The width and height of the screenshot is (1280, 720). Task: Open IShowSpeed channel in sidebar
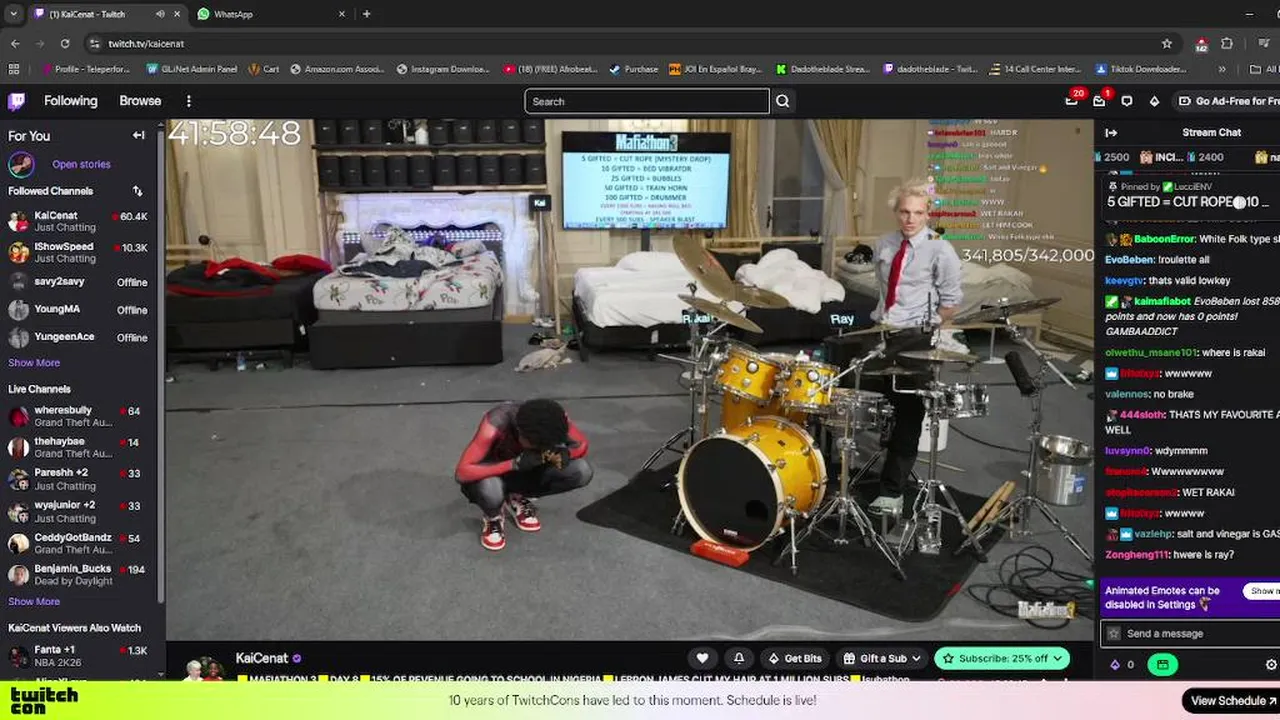[78, 252]
